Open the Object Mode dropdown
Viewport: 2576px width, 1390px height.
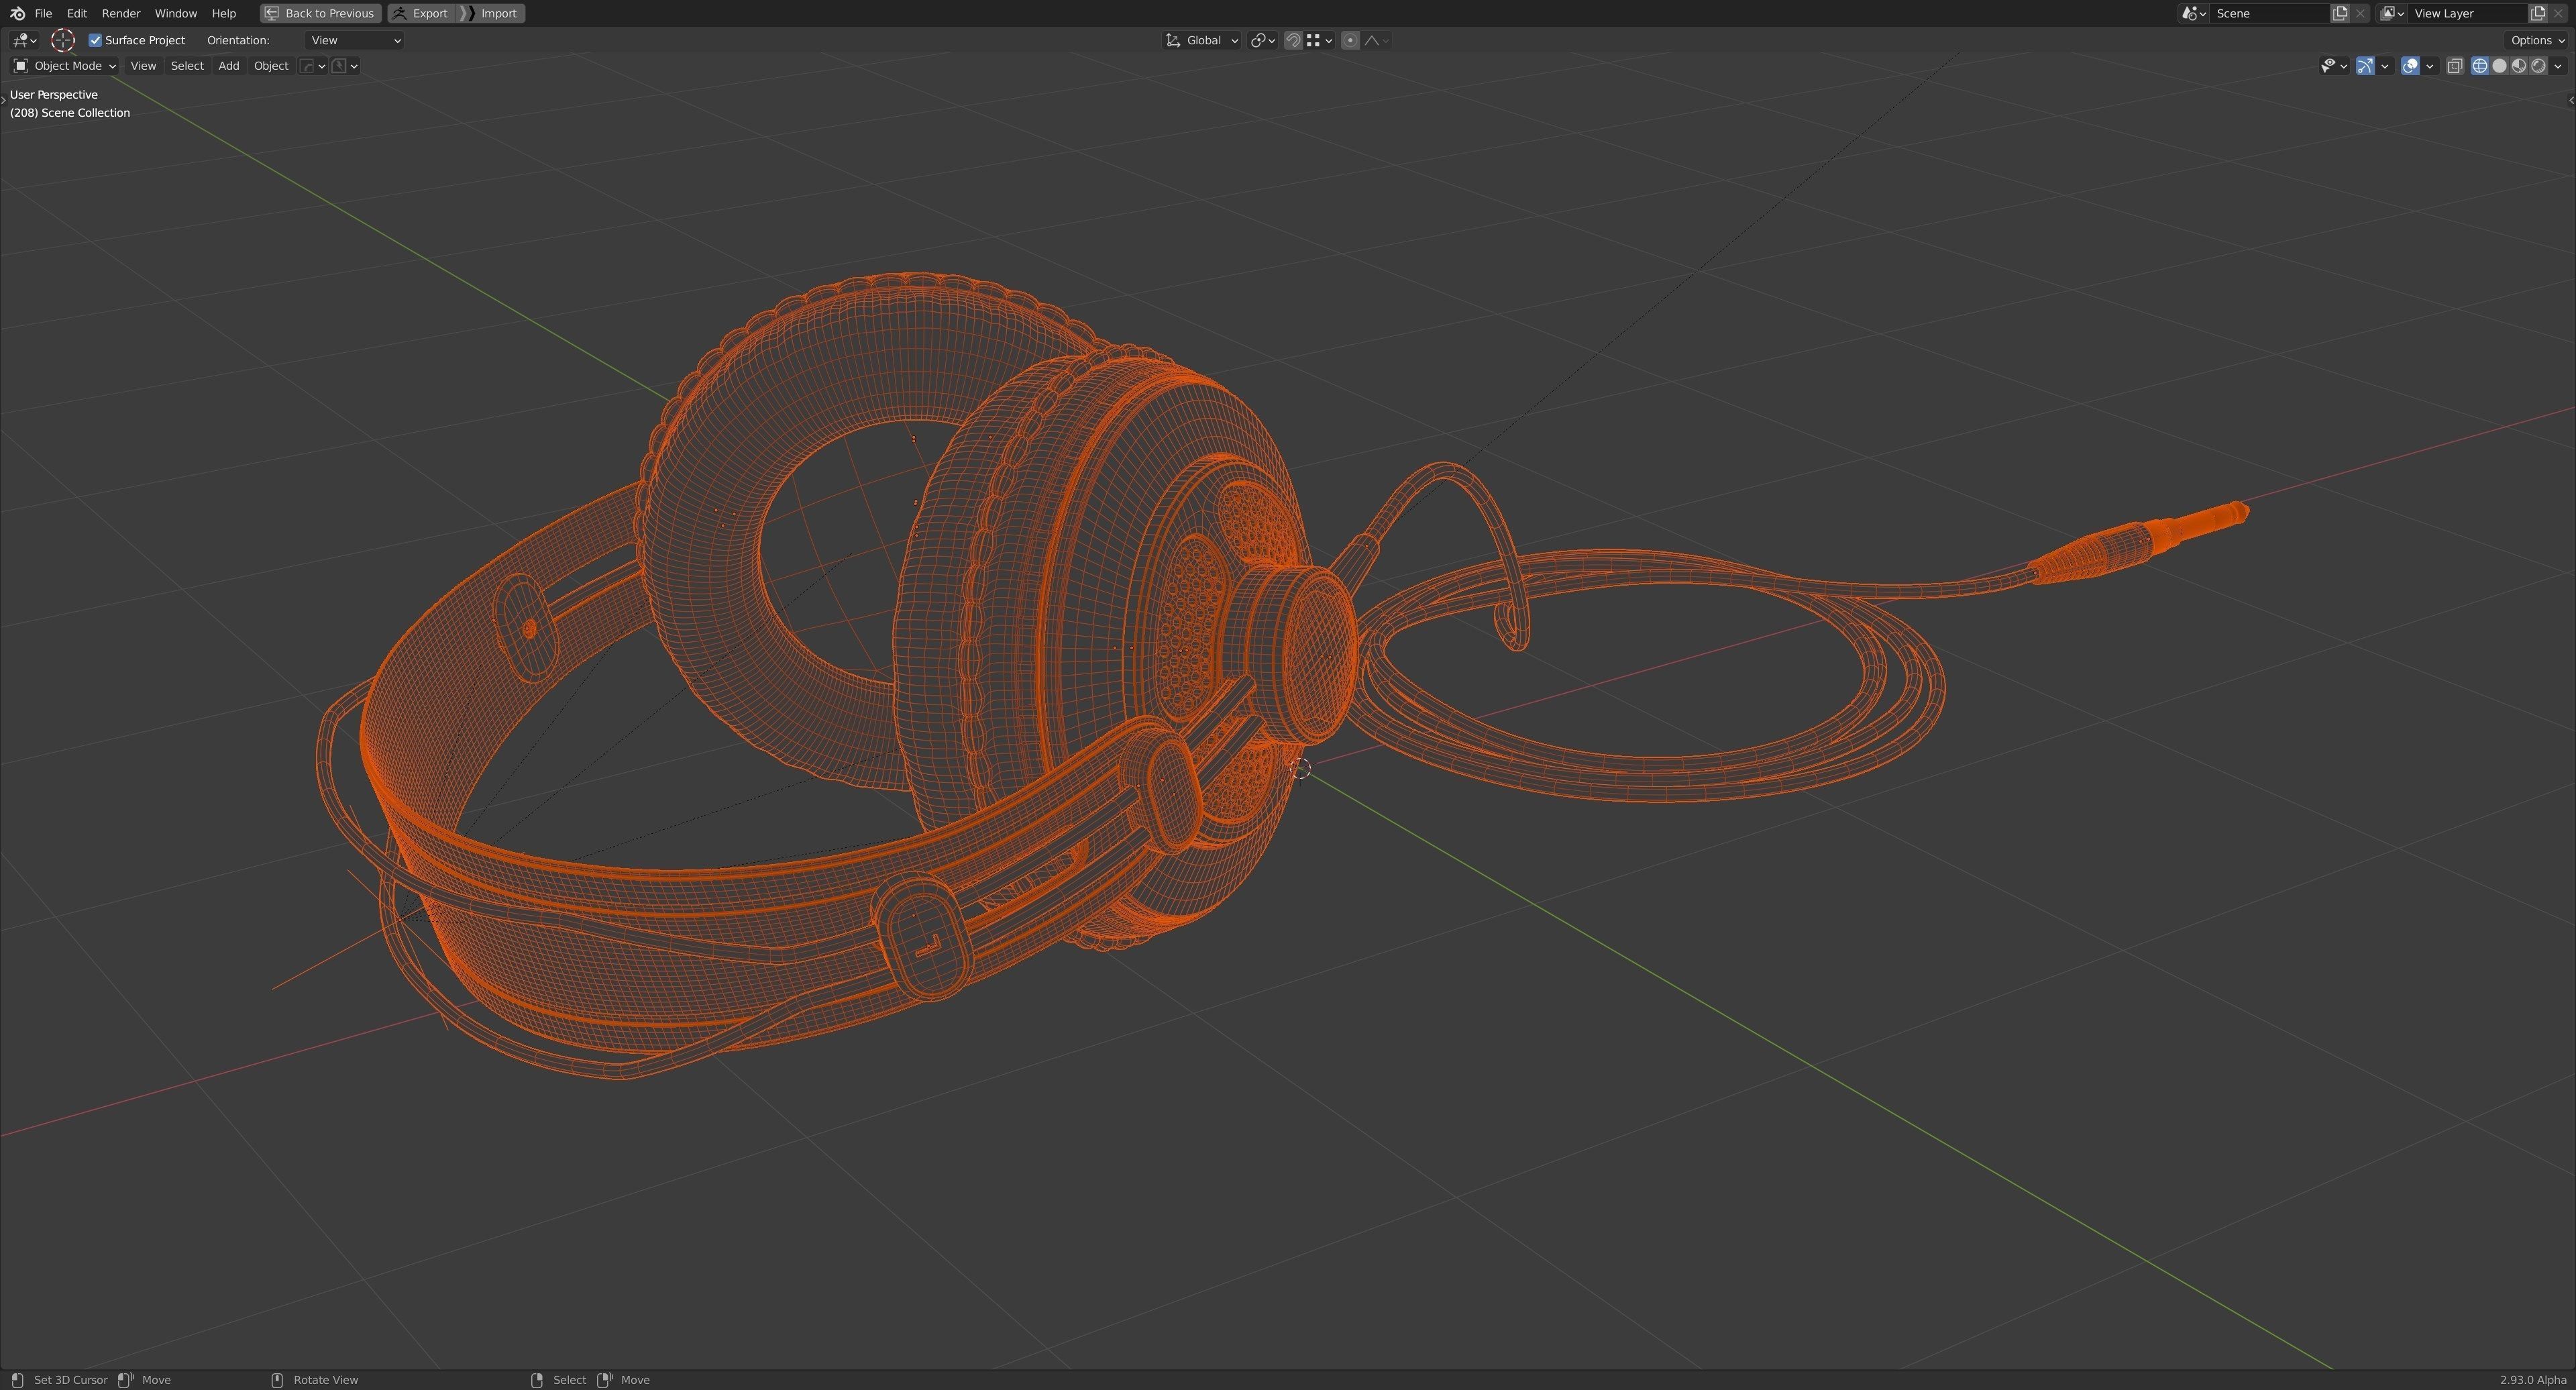click(x=64, y=66)
